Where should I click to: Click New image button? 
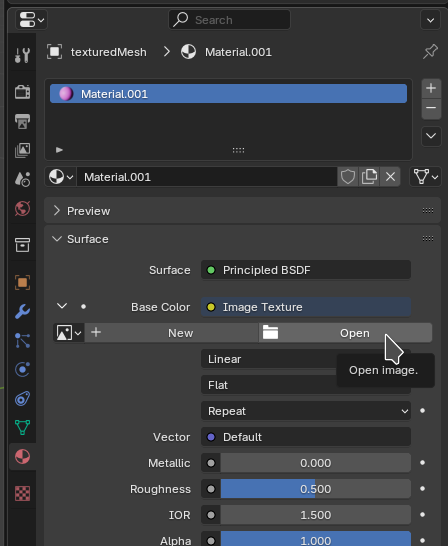click(171, 333)
